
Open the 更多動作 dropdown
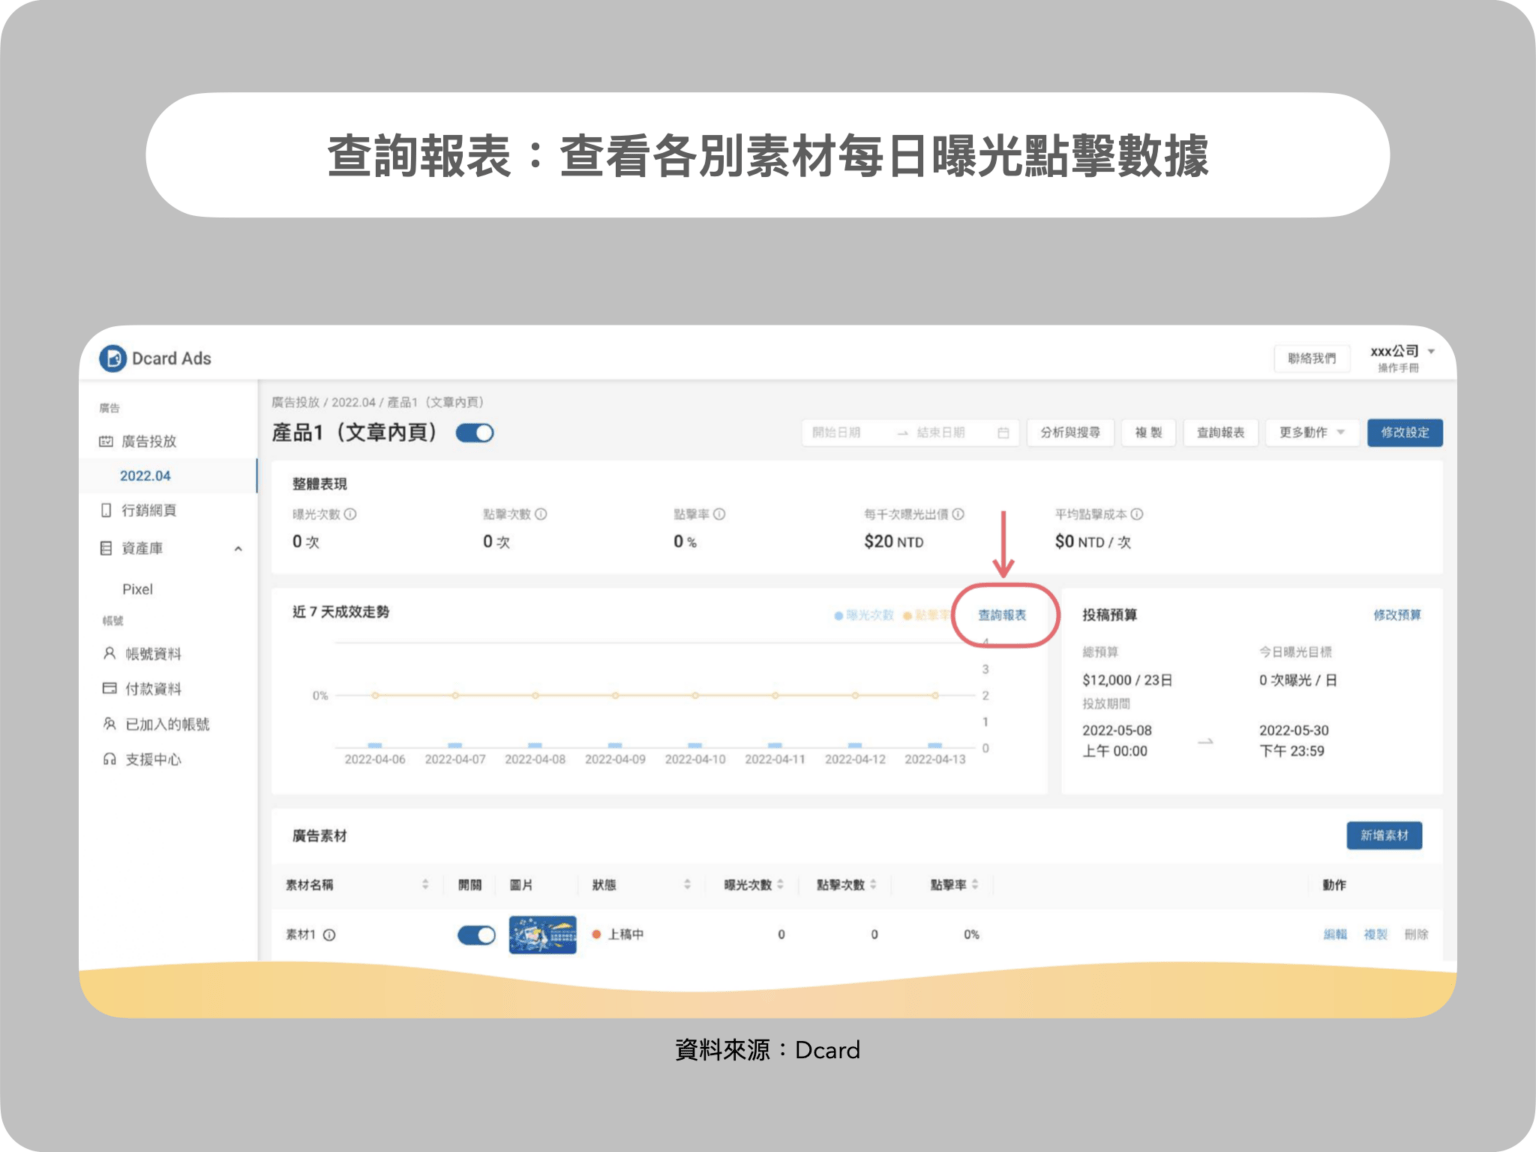coord(1310,432)
